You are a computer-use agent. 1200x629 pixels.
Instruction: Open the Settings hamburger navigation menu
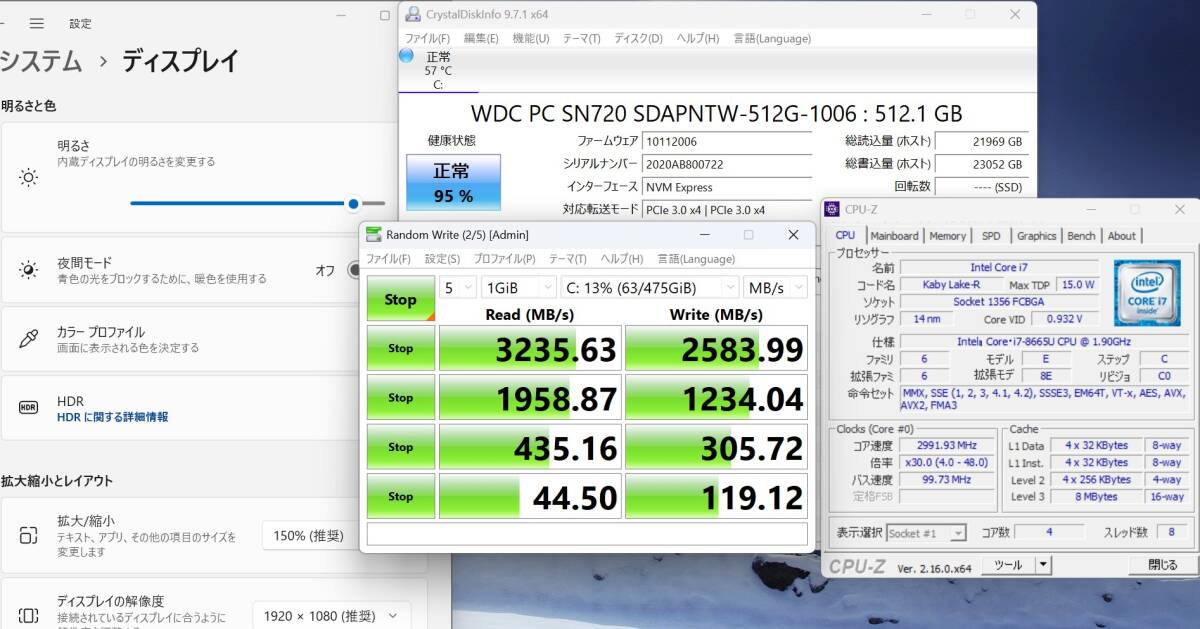point(36,23)
